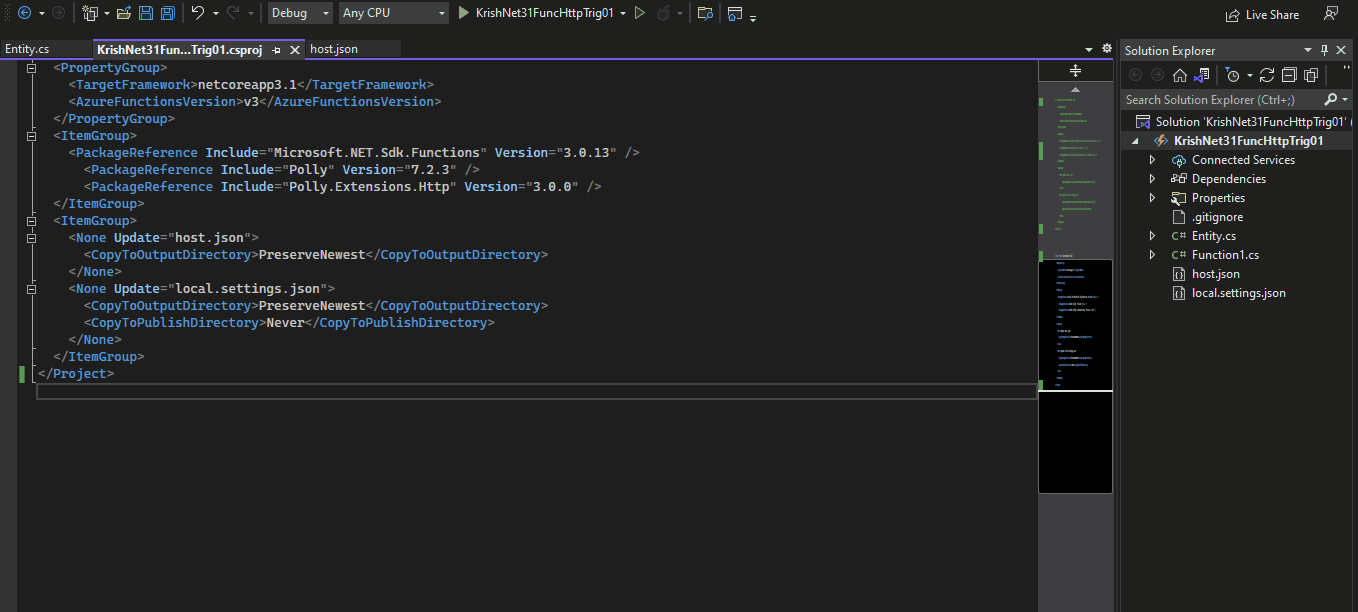The height and width of the screenshot is (612, 1358).
Task: Click Start Without Debugging outline play icon
Action: coord(640,13)
